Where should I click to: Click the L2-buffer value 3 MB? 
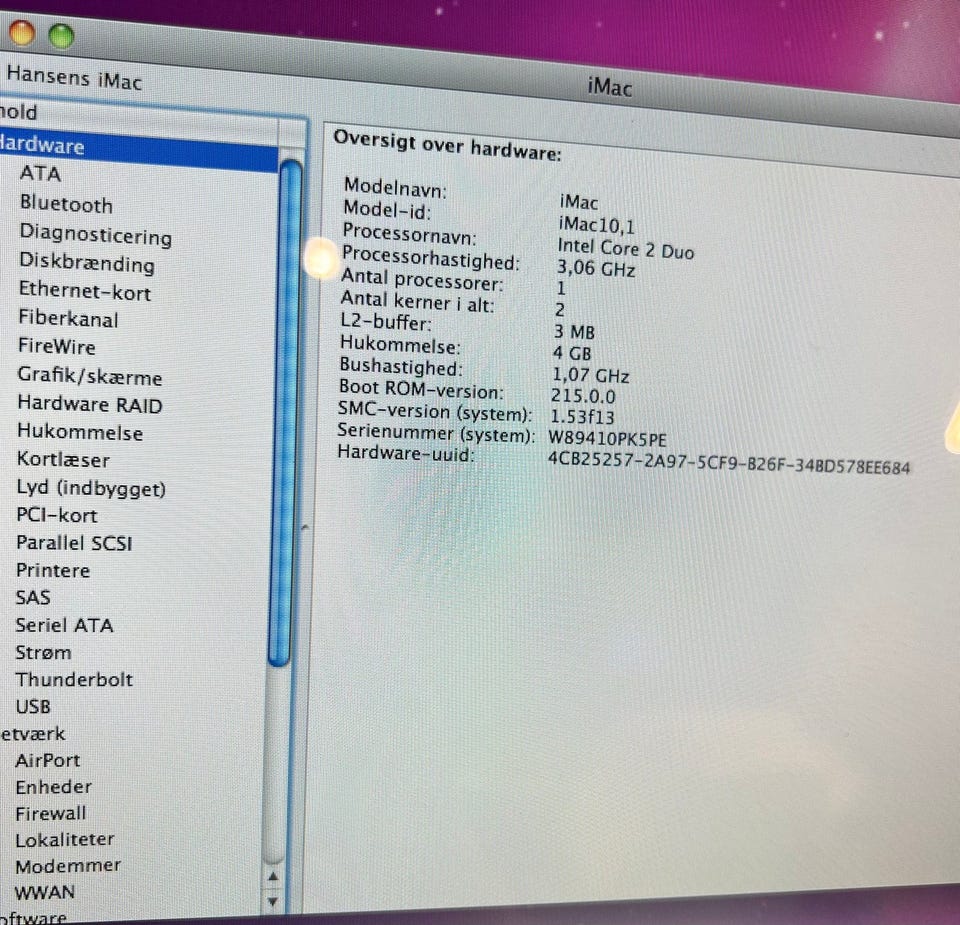(x=574, y=332)
